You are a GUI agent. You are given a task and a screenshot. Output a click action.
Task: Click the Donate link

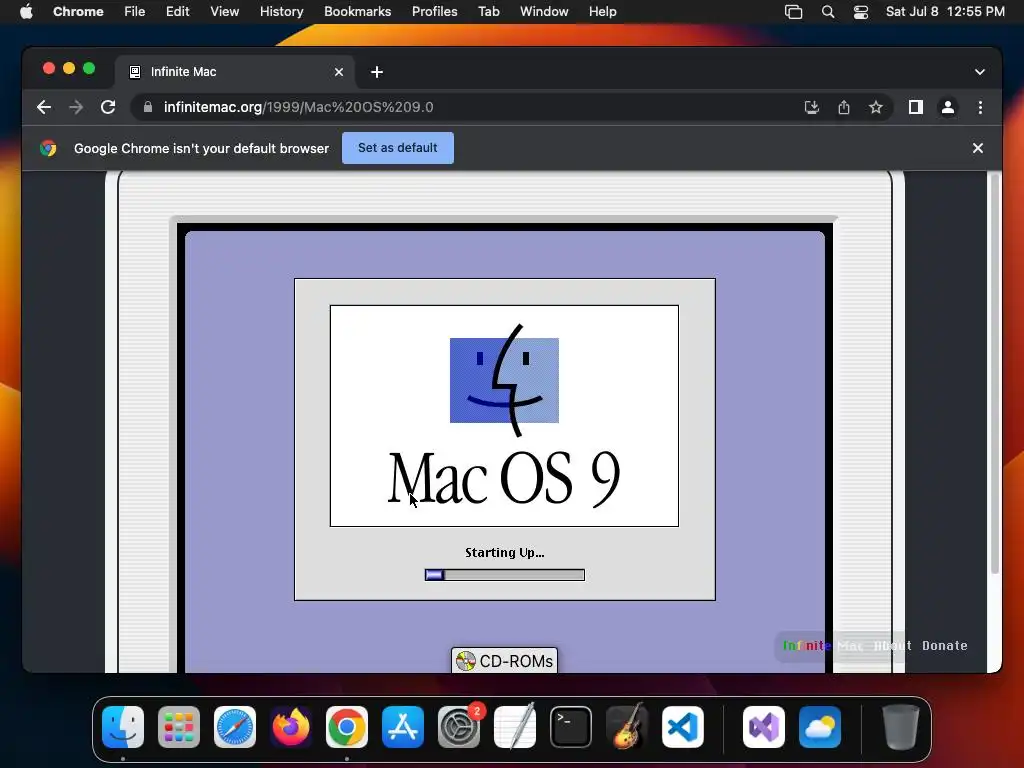pyautogui.click(x=945, y=646)
